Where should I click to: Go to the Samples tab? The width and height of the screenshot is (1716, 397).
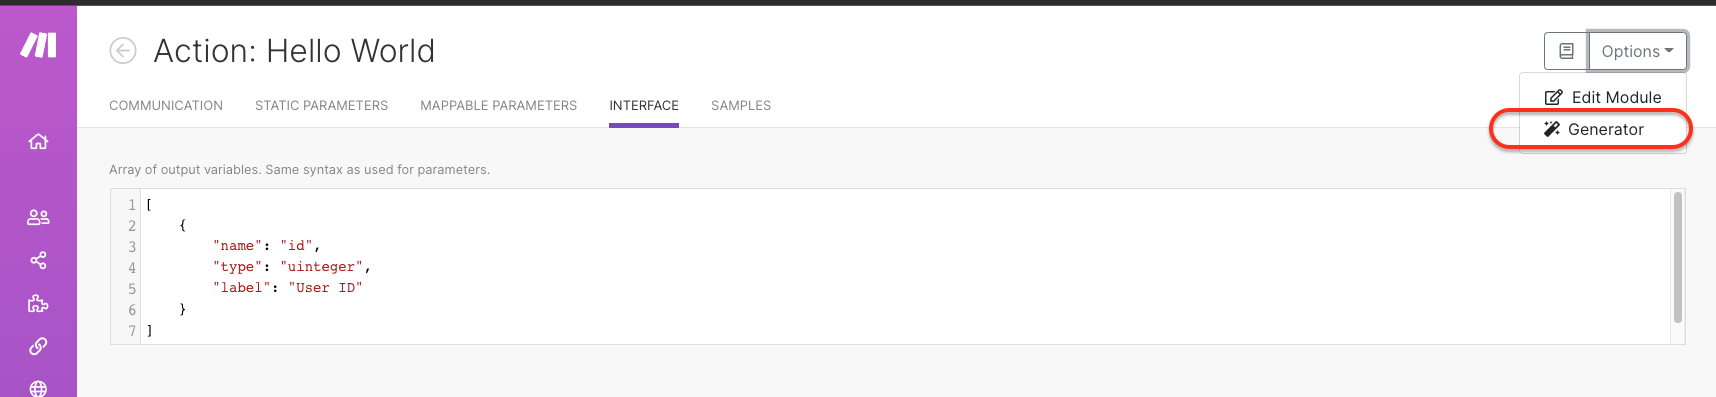[x=741, y=105]
